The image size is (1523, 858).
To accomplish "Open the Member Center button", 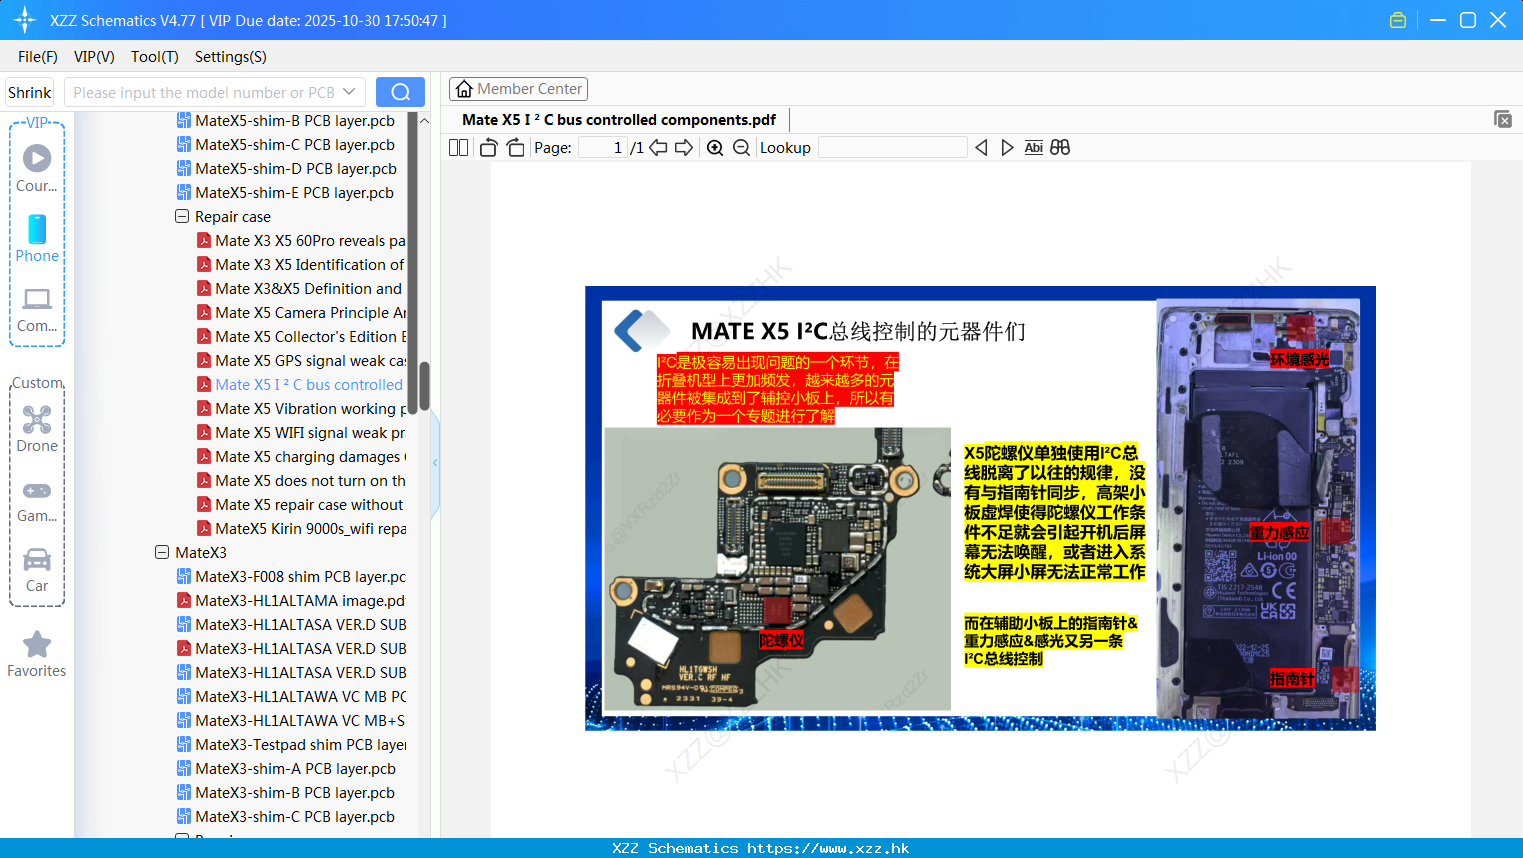I will tap(518, 89).
